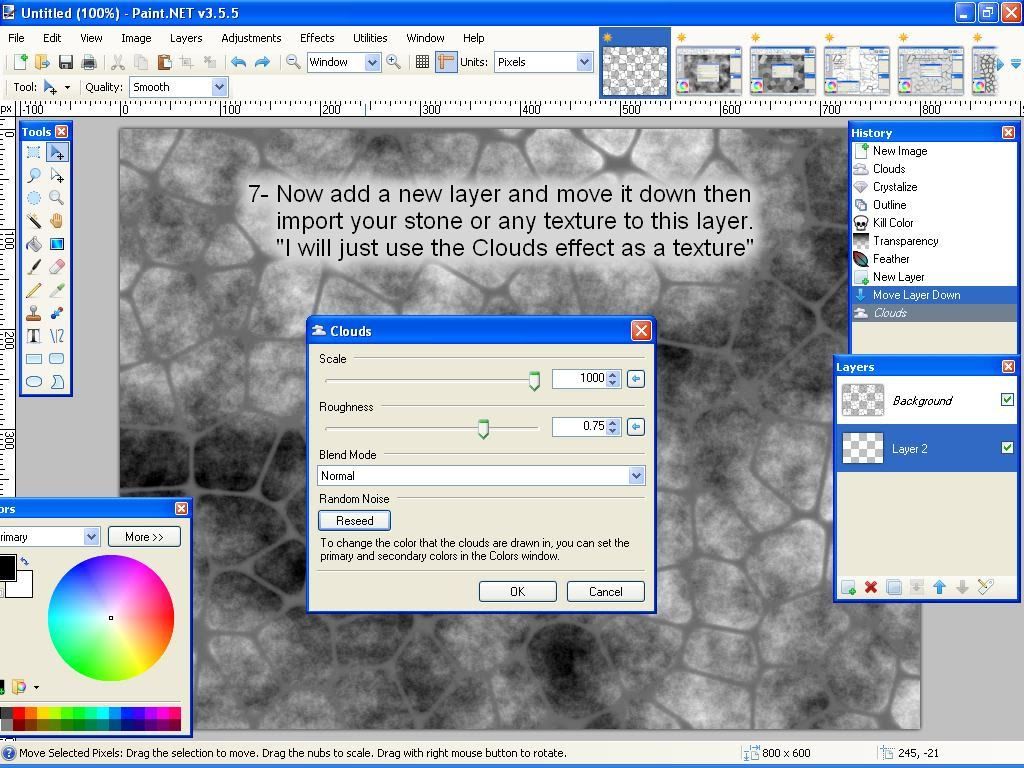Select the Zoom tool in Tools panel
Image resolution: width=1024 pixels, height=768 pixels.
[x=57, y=198]
